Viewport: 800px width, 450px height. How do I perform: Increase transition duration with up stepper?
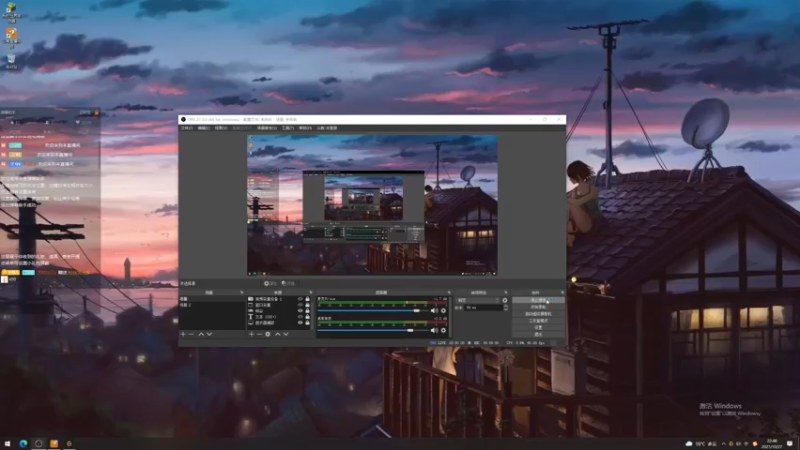point(506,306)
